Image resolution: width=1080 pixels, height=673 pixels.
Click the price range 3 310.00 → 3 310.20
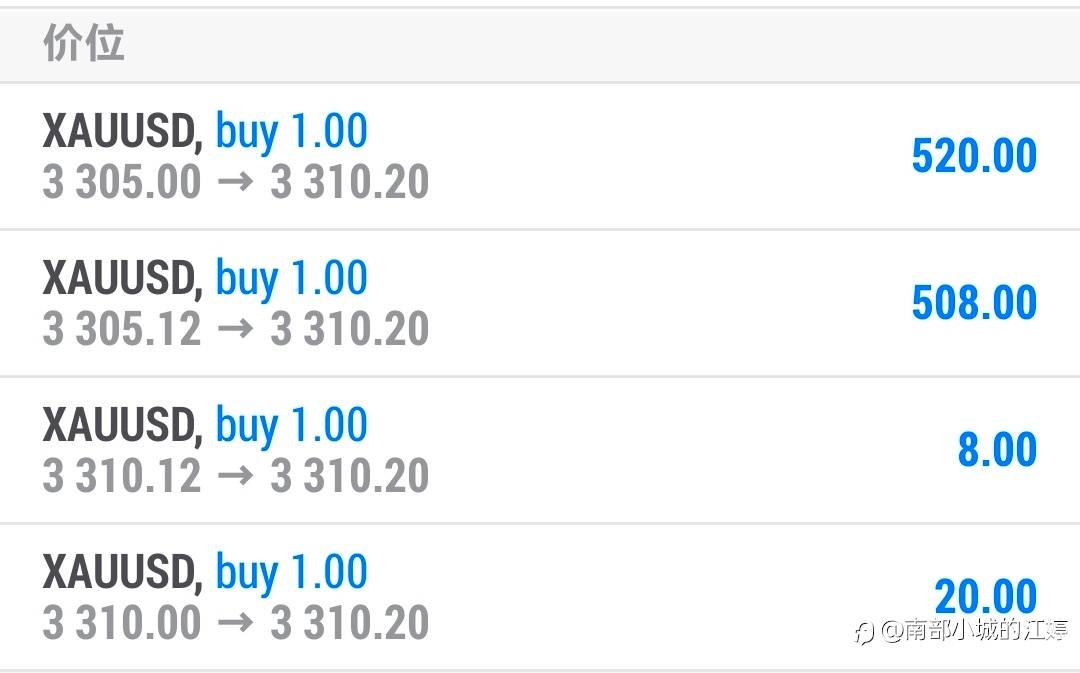click(x=235, y=623)
